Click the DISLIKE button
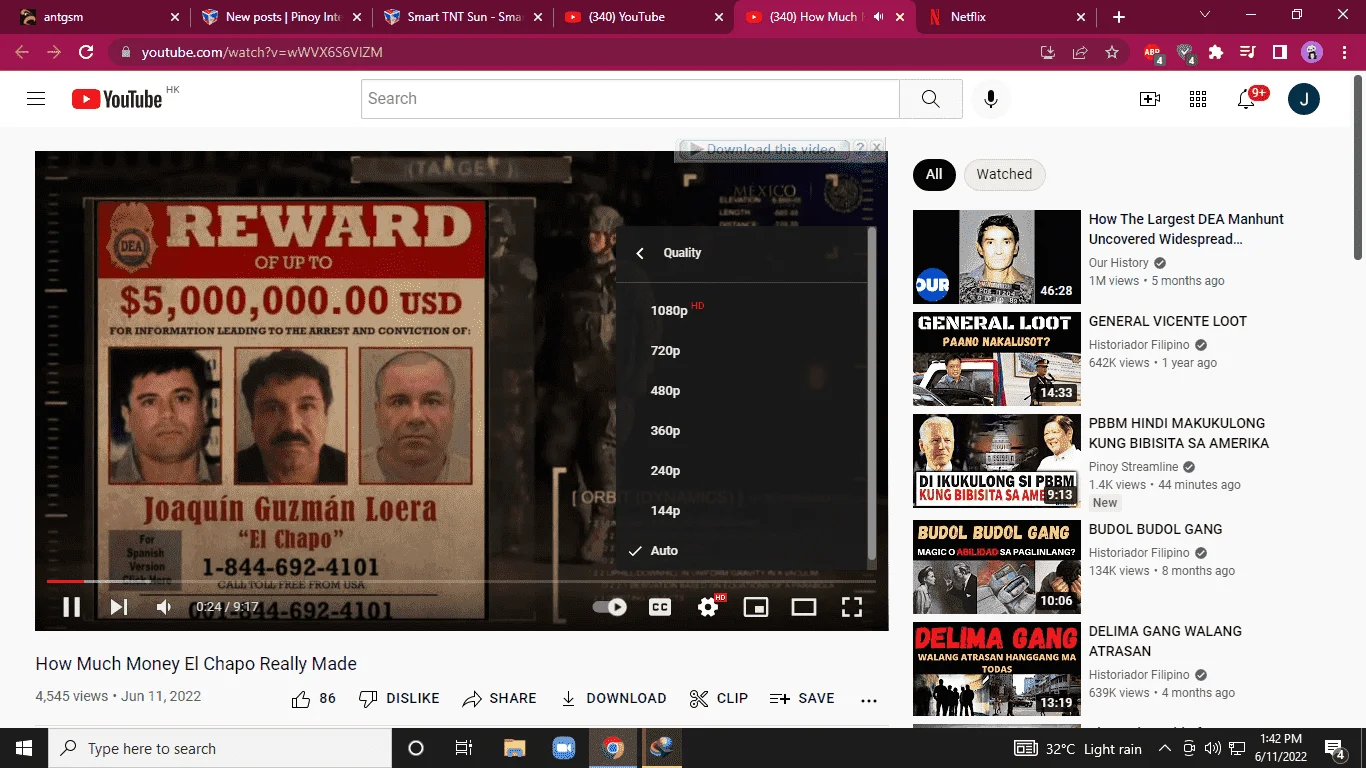1366x768 pixels. pyautogui.click(x=399, y=698)
